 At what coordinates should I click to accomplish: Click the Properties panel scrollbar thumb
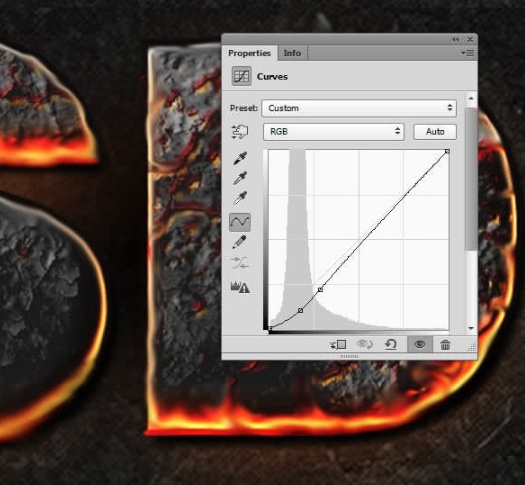click(x=471, y=178)
